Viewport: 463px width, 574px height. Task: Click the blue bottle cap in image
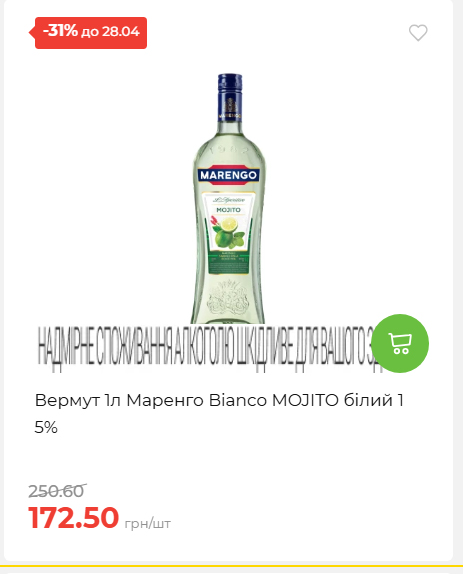point(230,97)
